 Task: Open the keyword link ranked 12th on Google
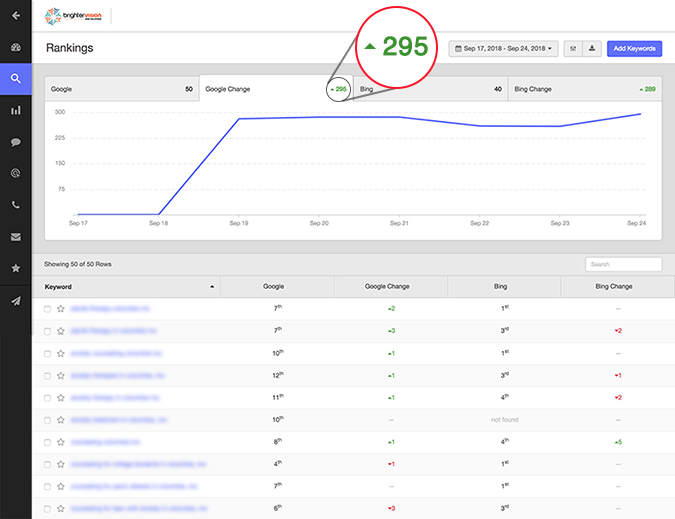click(118, 376)
